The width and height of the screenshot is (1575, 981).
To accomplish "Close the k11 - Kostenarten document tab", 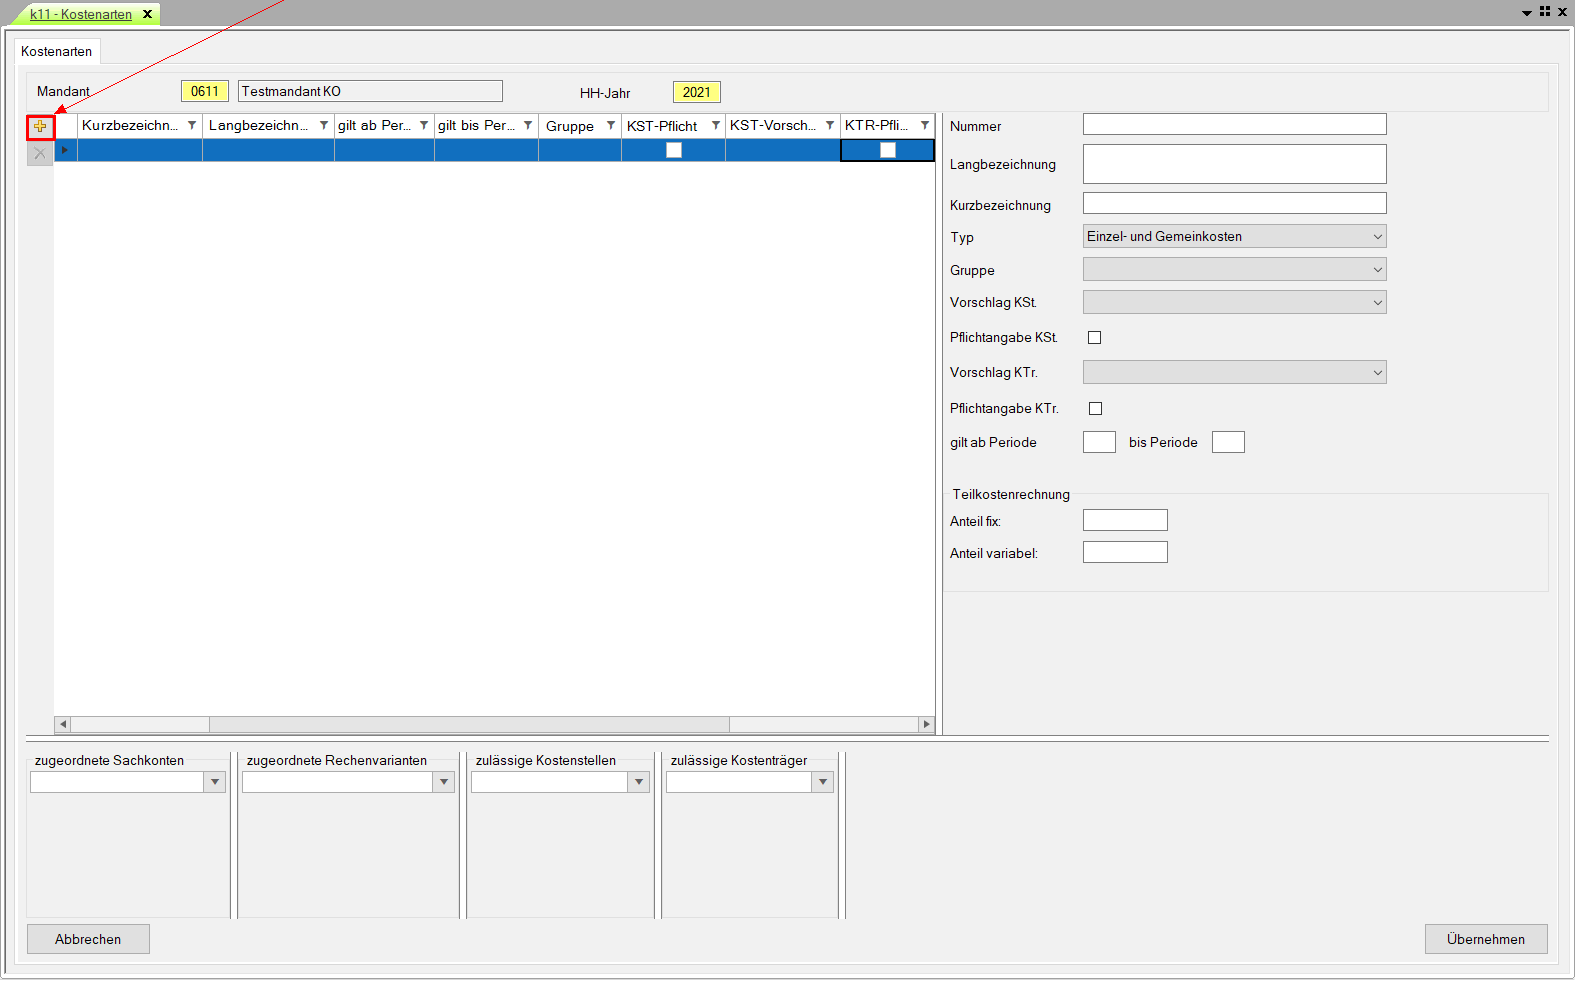I will pos(147,14).
